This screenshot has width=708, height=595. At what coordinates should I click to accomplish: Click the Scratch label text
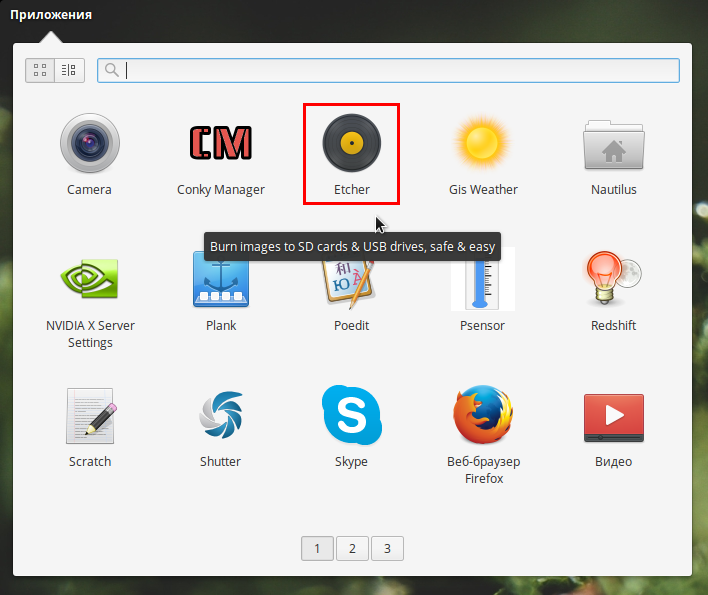[90, 461]
